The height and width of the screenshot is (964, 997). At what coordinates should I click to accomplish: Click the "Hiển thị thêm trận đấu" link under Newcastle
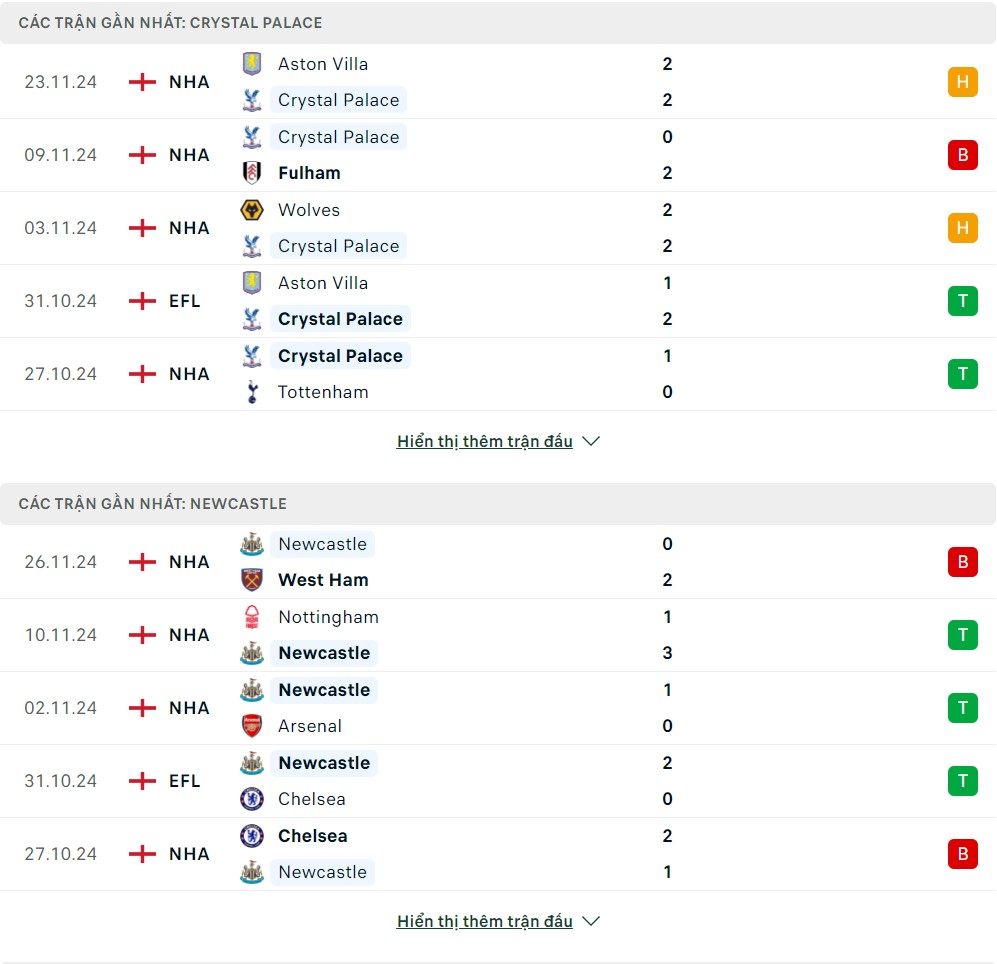(x=484, y=921)
